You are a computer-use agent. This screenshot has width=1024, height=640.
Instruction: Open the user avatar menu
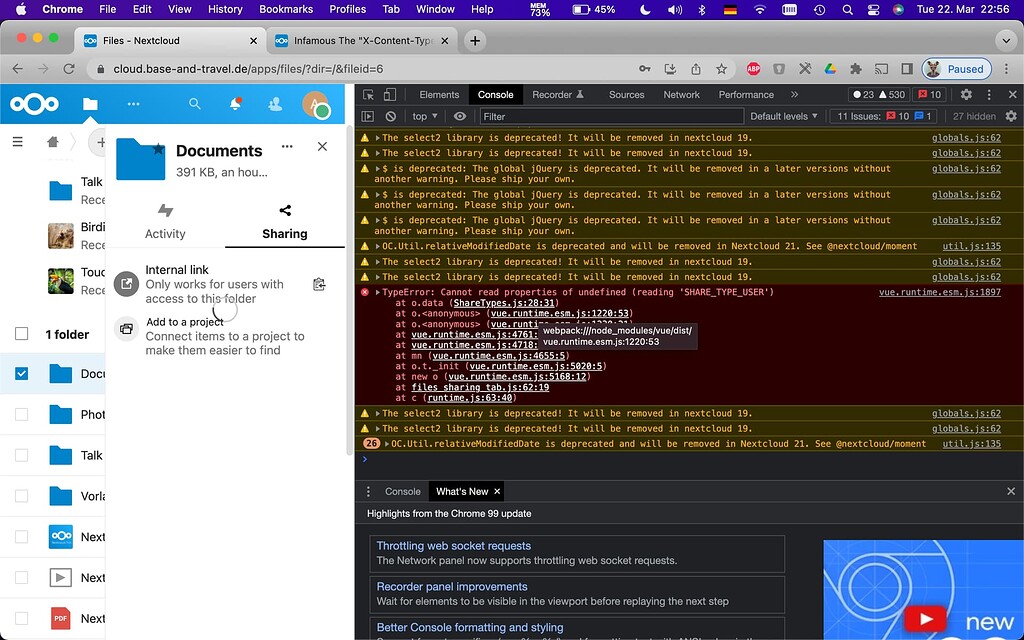click(315, 104)
